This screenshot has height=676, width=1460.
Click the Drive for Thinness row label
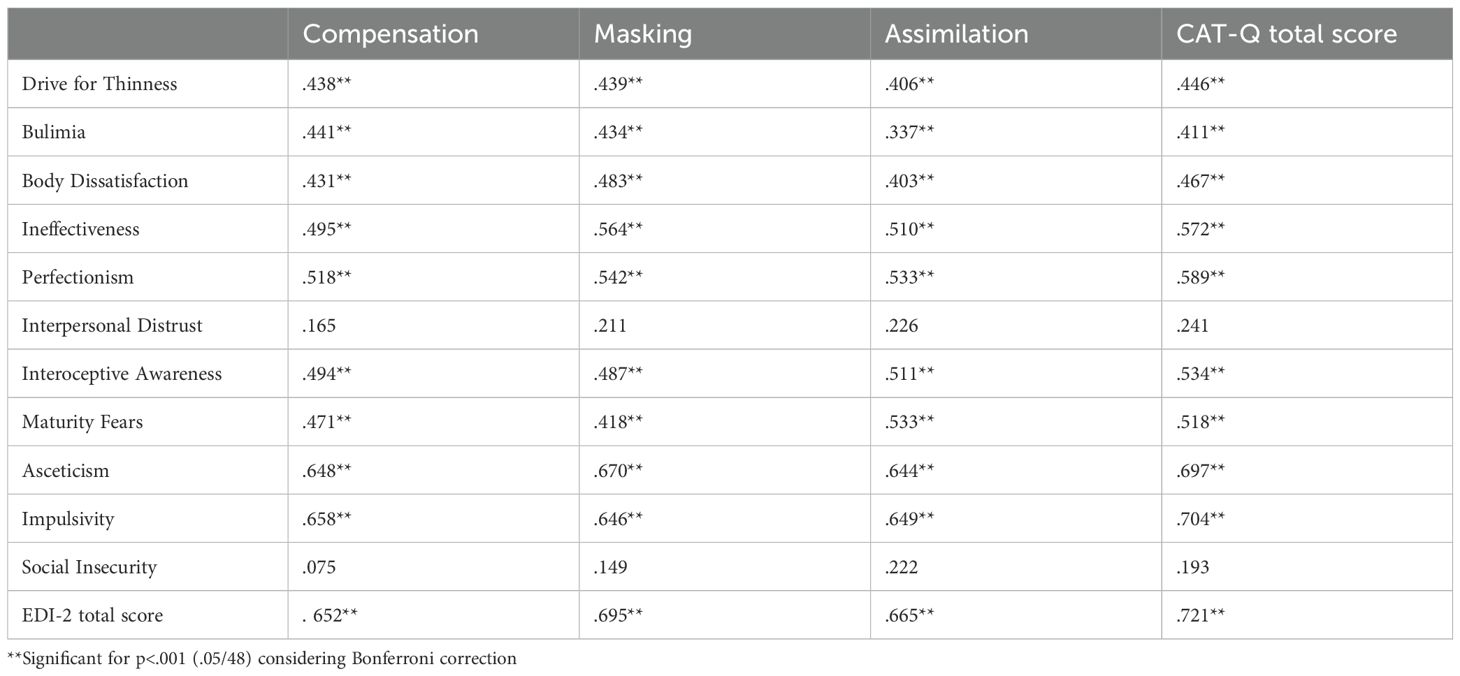[x=100, y=84]
